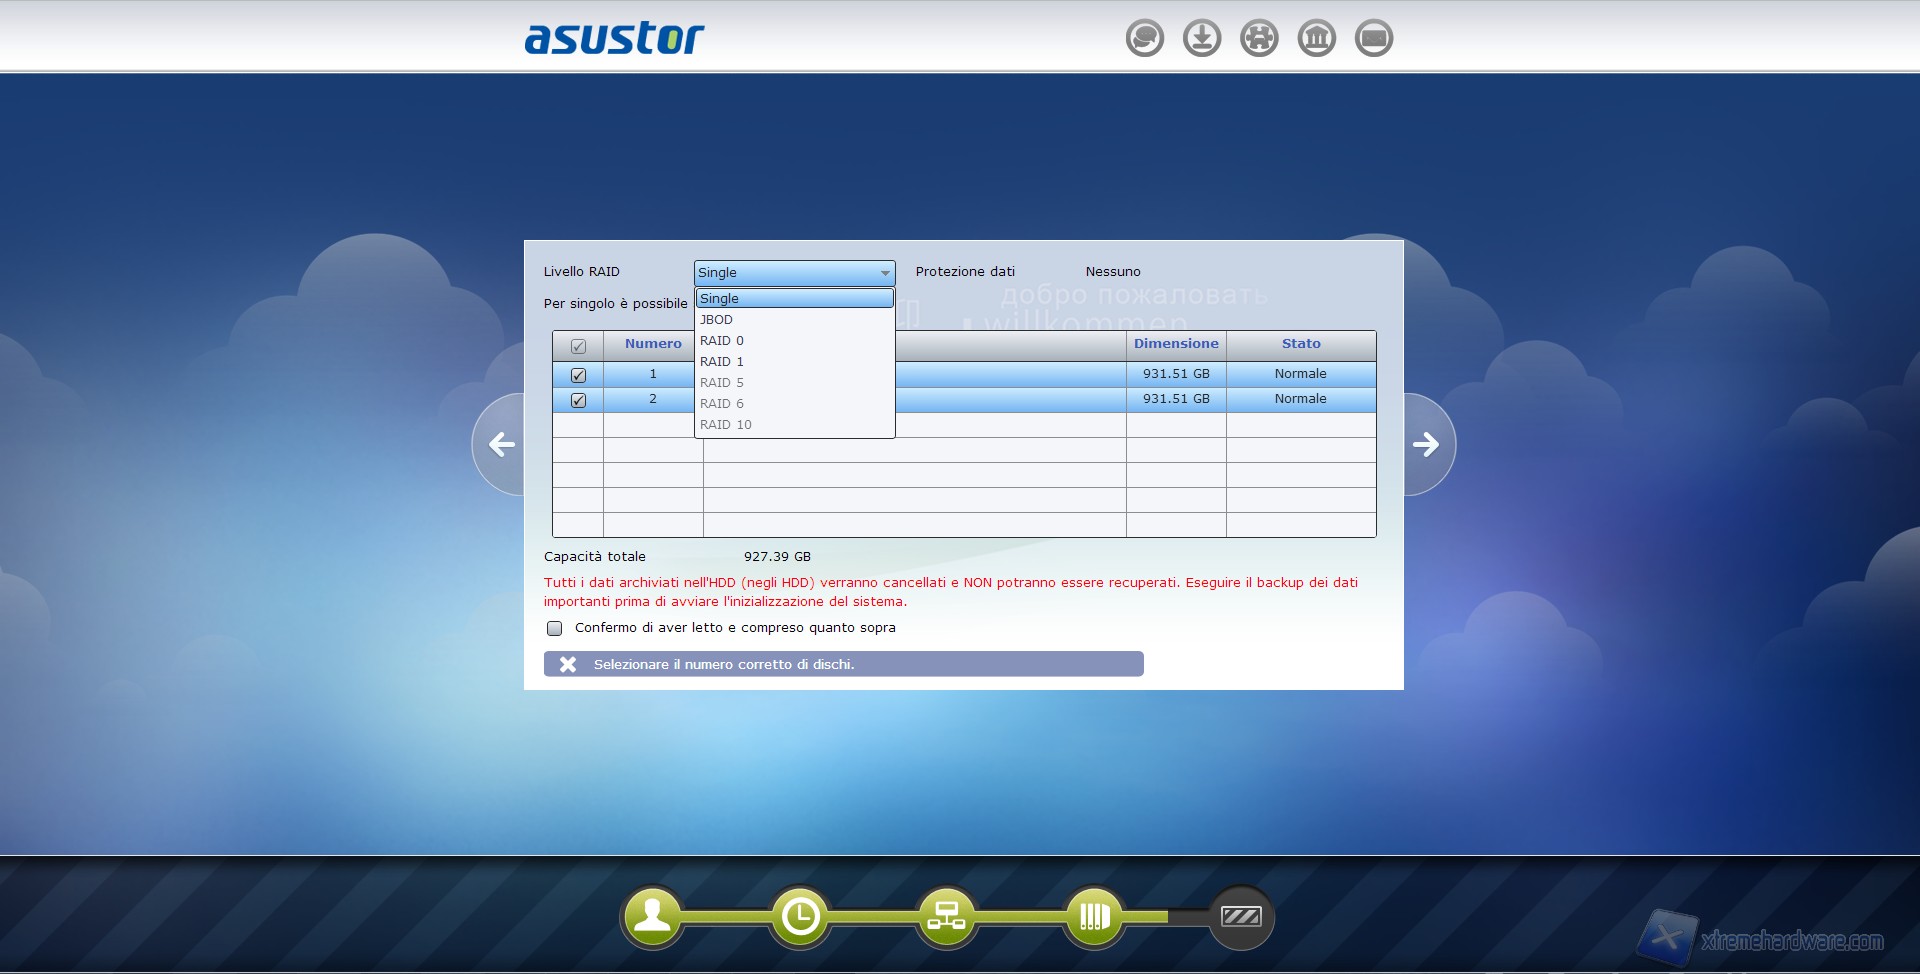1920x974 pixels.
Task: Open the network configuration step icon
Action: (946, 916)
